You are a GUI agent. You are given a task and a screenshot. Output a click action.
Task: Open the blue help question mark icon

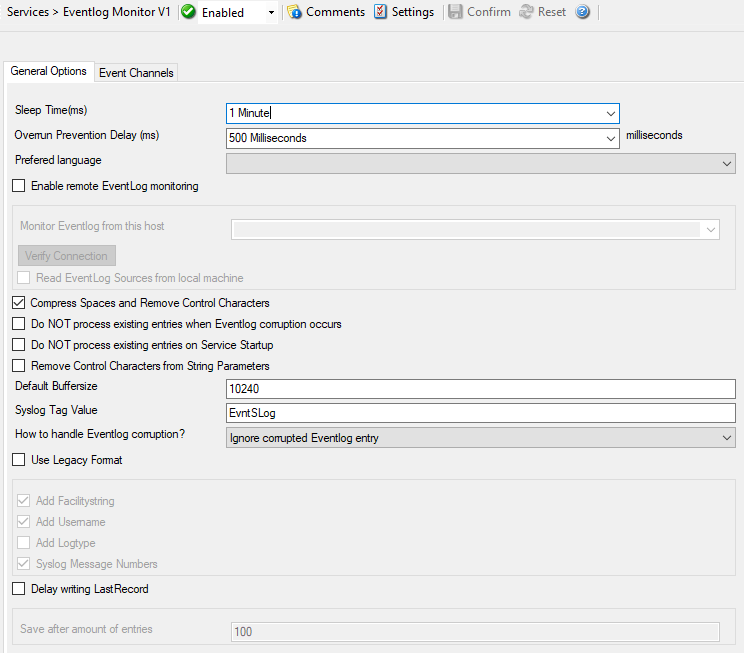[583, 12]
